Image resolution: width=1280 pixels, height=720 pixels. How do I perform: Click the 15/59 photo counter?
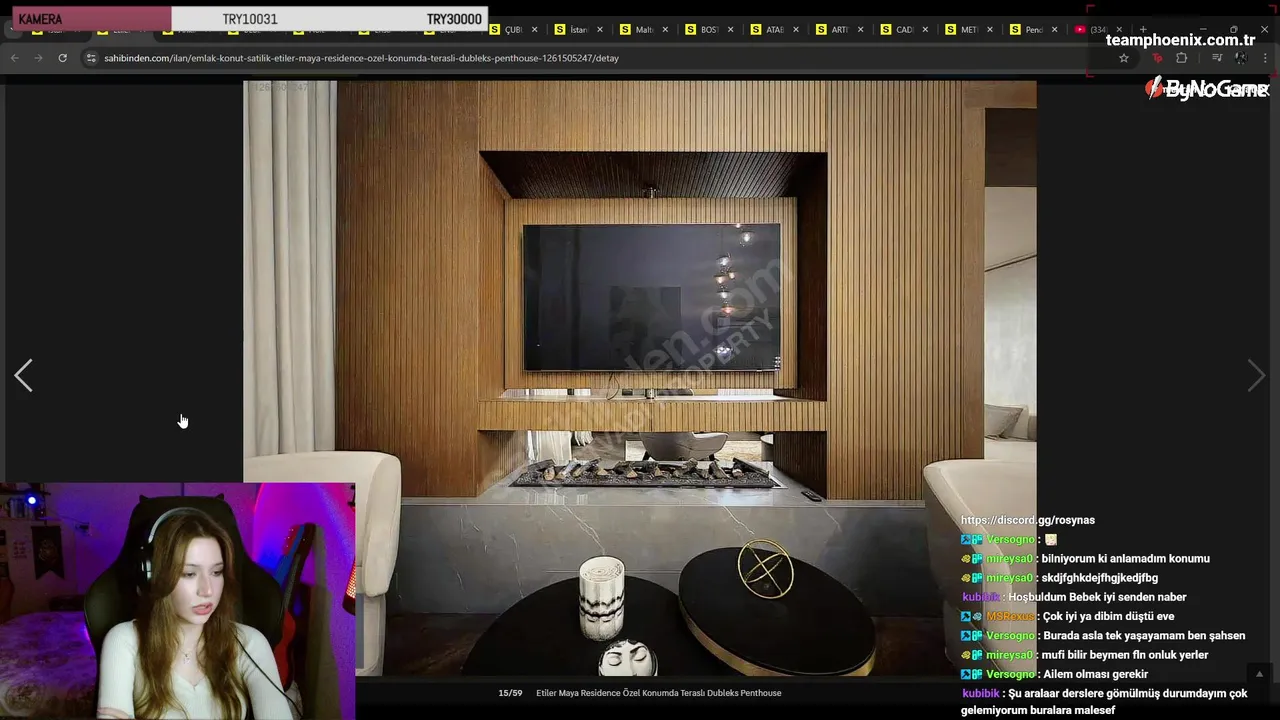click(510, 693)
